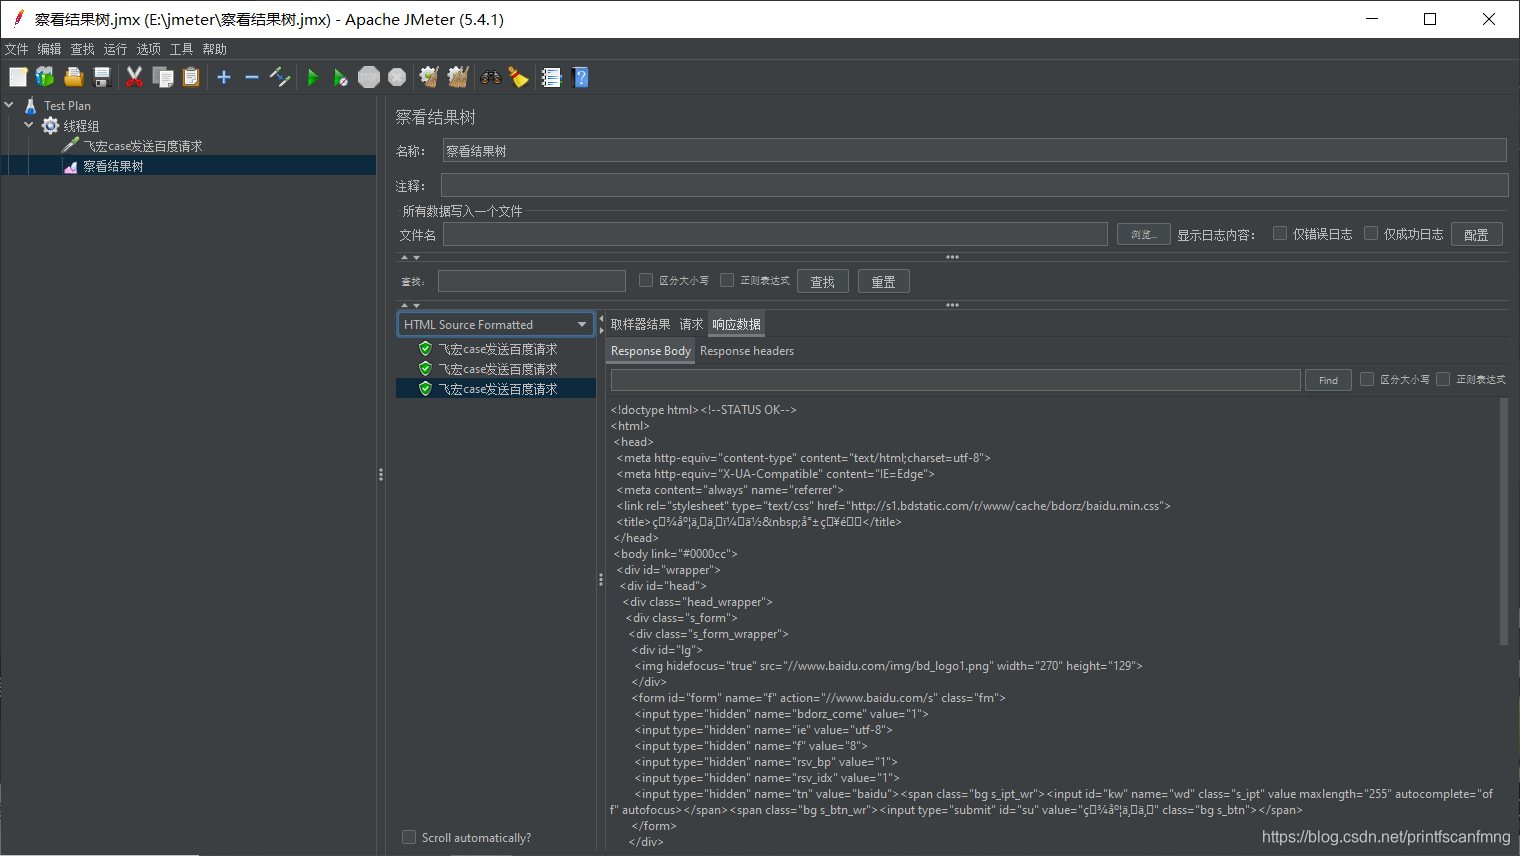Start test without pauses icon
Image resolution: width=1520 pixels, height=856 pixels.
pos(341,77)
